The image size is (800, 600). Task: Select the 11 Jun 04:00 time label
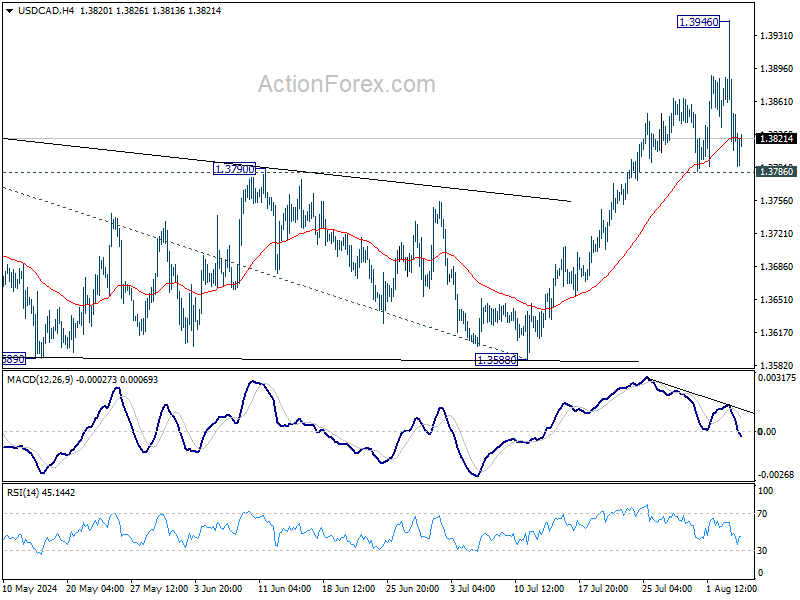tap(285, 589)
